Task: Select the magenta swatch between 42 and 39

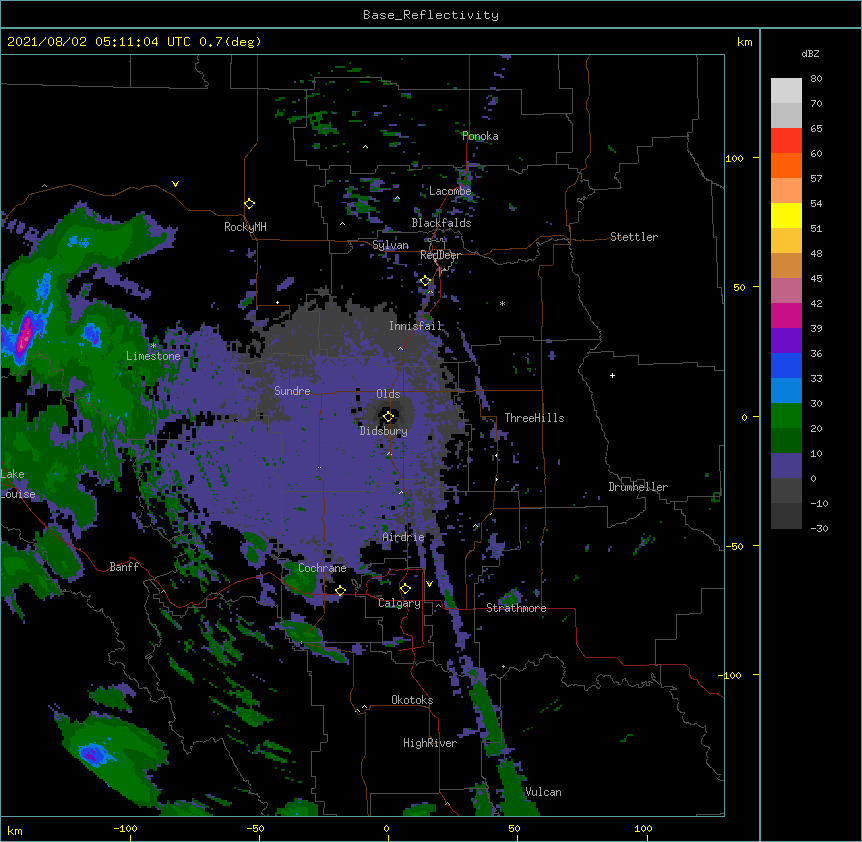Action: coord(786,315)
